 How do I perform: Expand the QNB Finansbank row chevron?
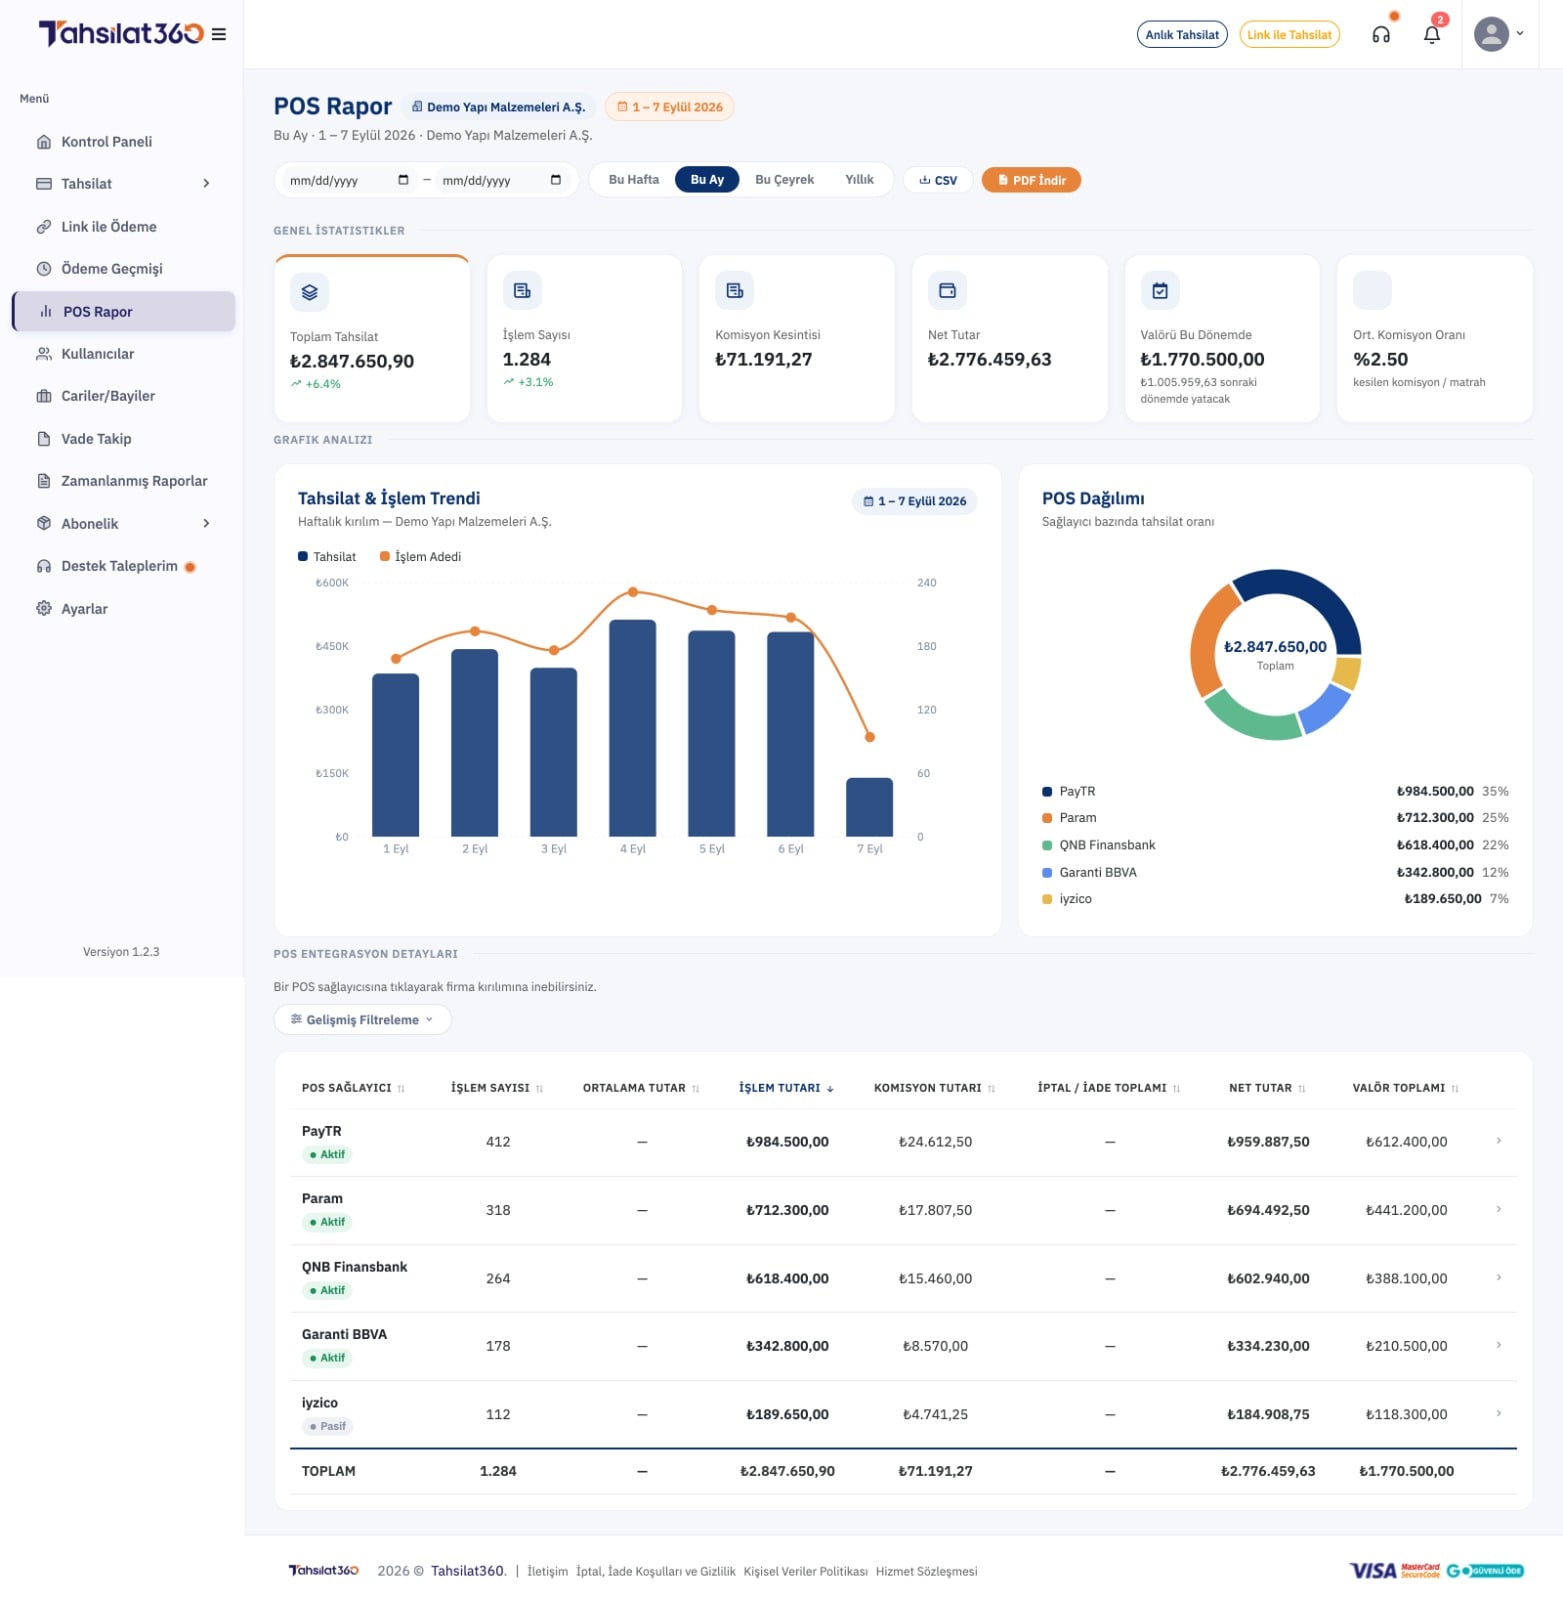[1499, 1278]
